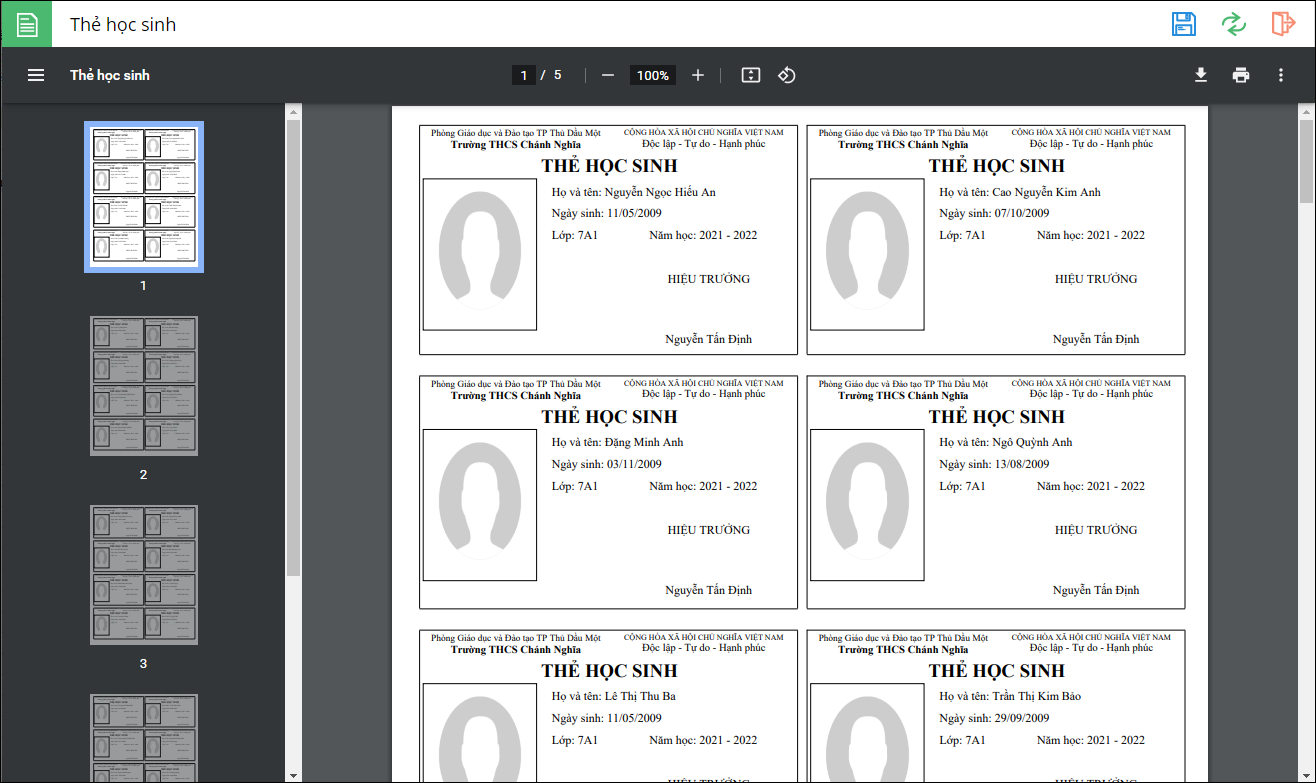Click the 100% zoom level field
The image size is (1316, 783).
(652, 75)
